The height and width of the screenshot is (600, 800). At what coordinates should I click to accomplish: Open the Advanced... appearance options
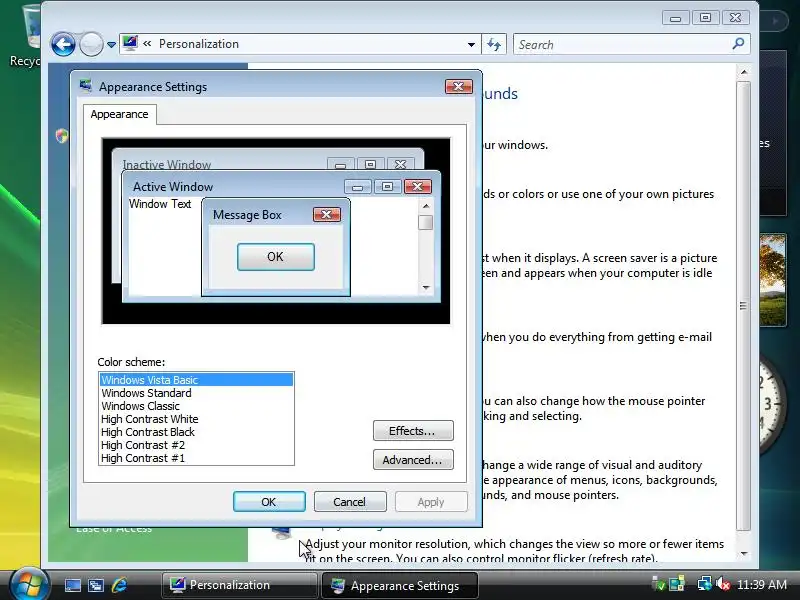point(413,460)
